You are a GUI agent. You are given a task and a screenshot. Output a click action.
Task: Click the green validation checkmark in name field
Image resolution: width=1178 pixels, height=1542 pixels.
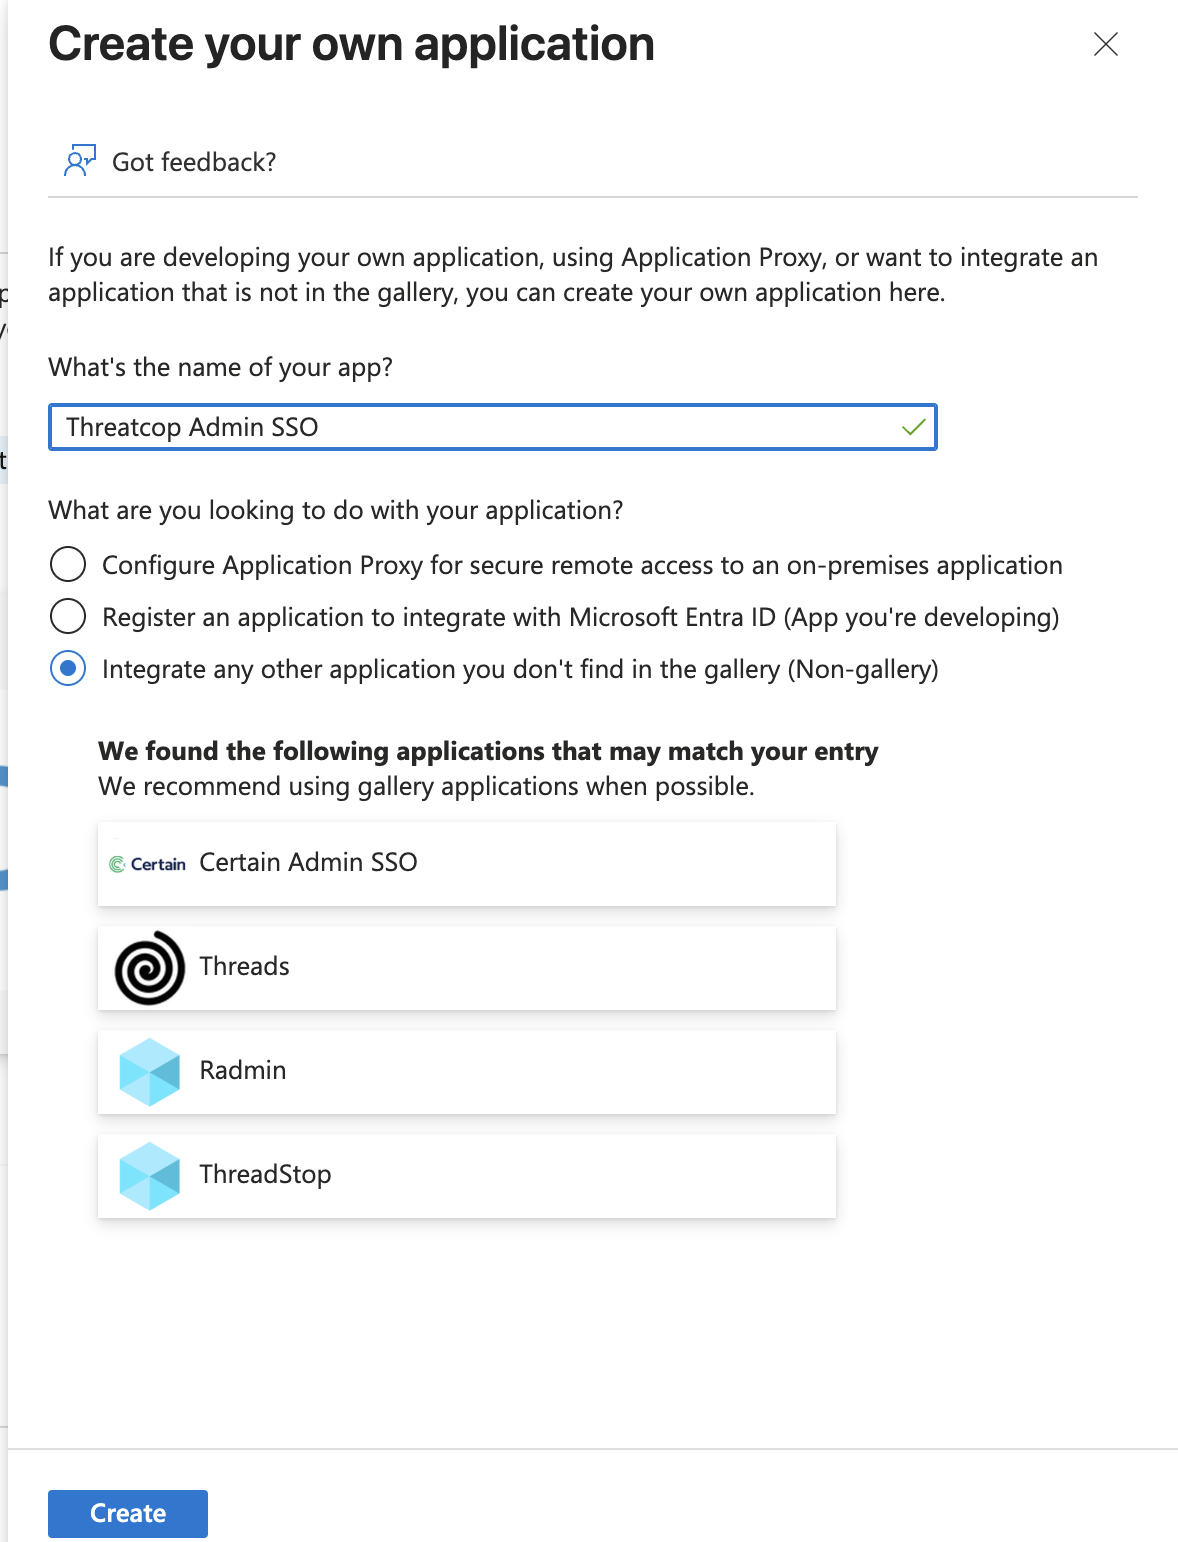tap(913, 428)
